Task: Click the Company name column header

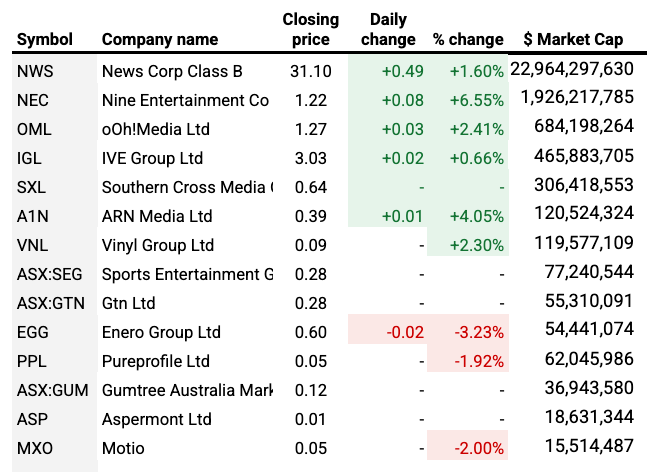Action: pyautogui.click(x=160, y=40)
